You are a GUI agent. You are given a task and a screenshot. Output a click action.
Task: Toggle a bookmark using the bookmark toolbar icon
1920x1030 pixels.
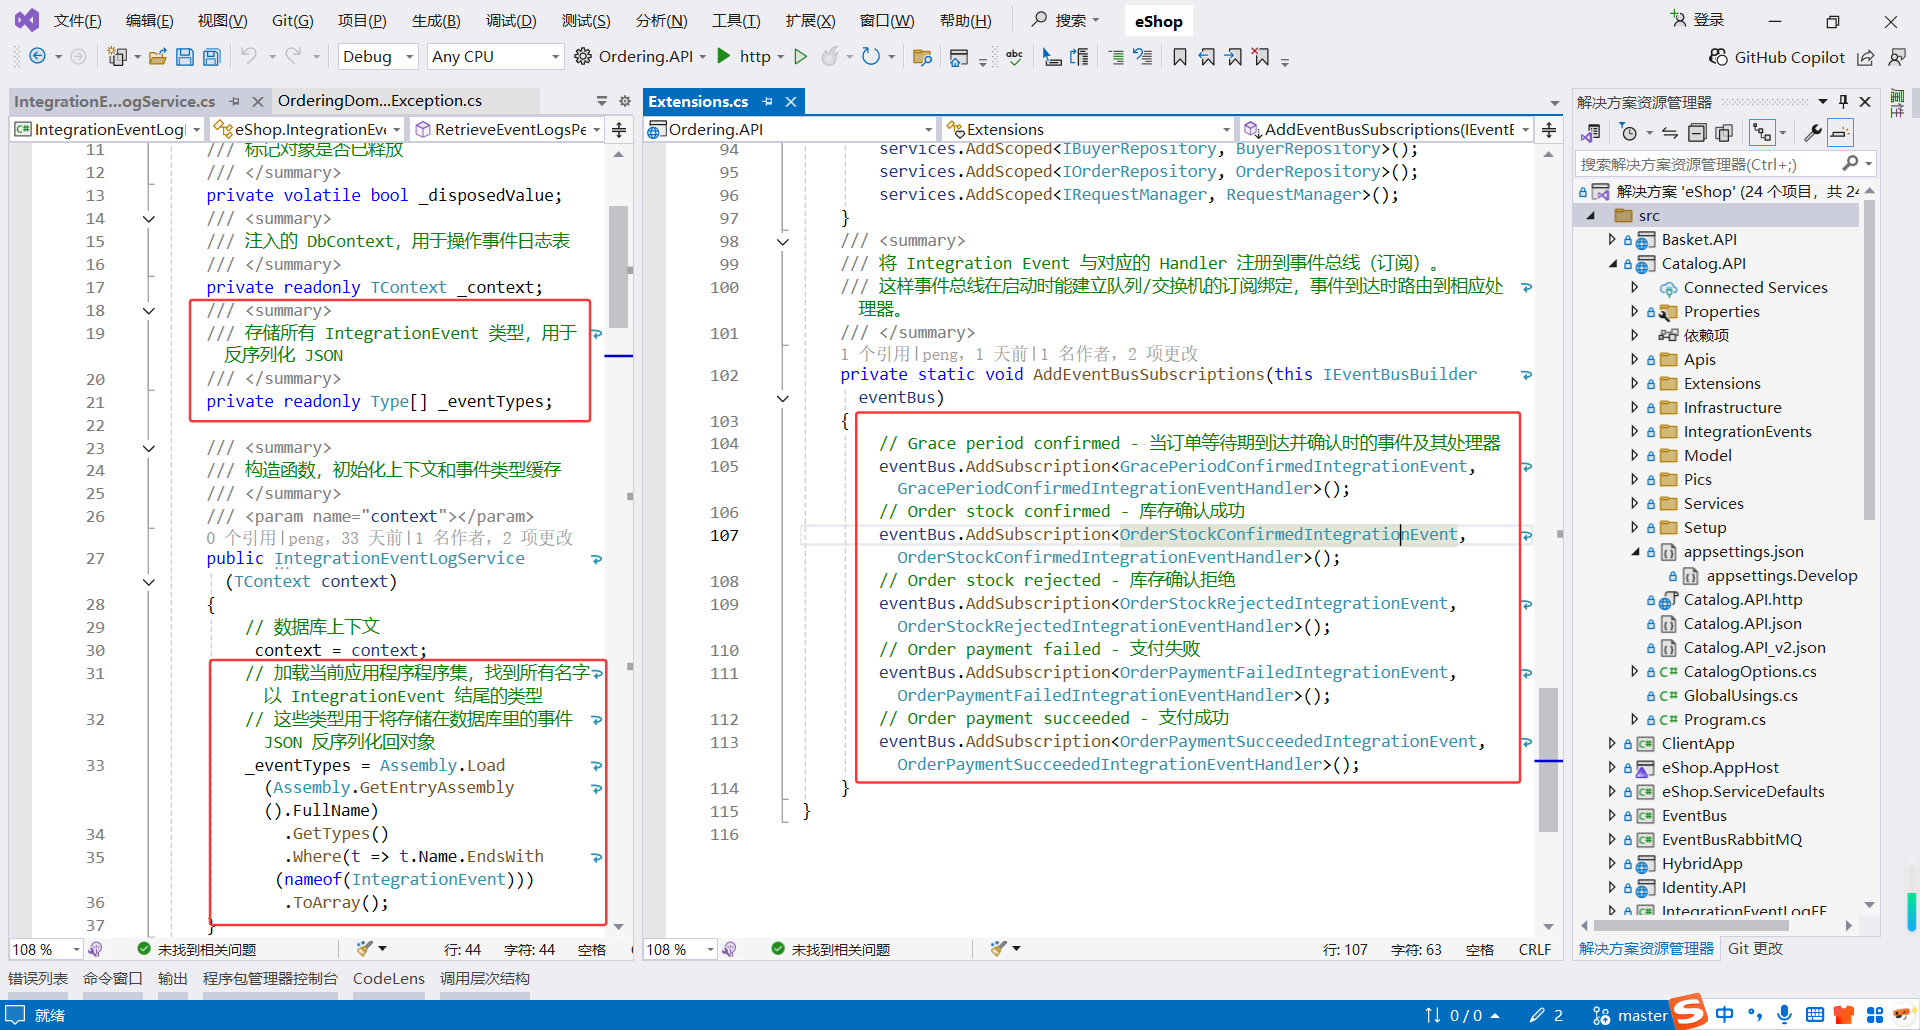point(1180,57)
